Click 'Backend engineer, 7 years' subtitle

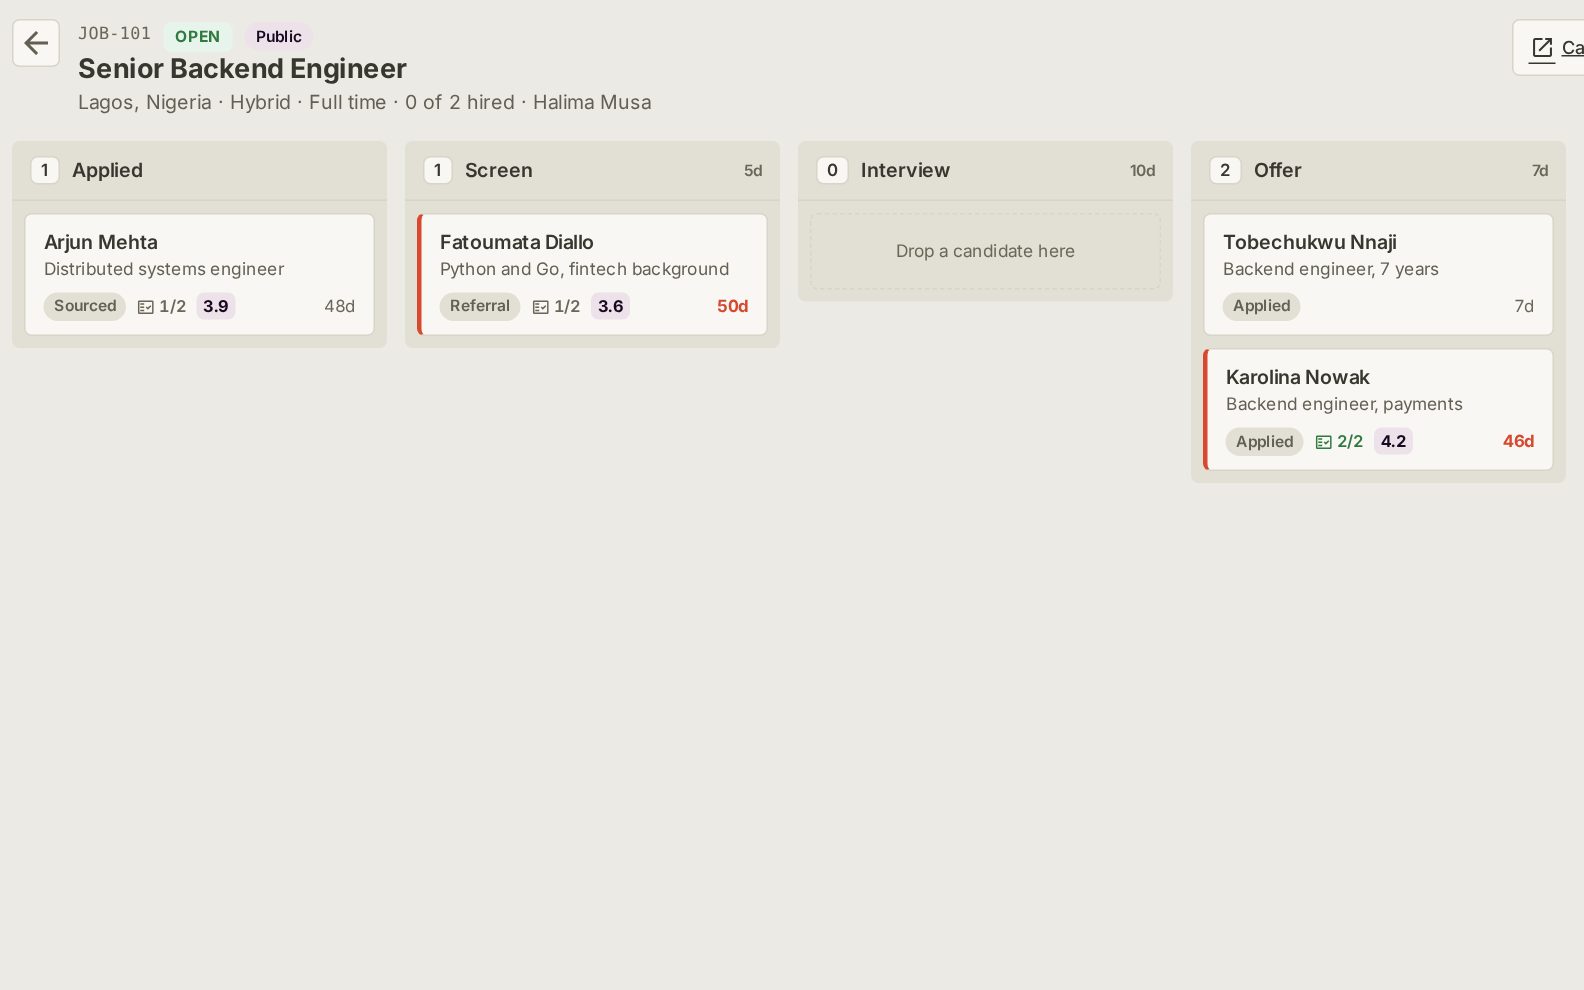[x=1331, y=269]
